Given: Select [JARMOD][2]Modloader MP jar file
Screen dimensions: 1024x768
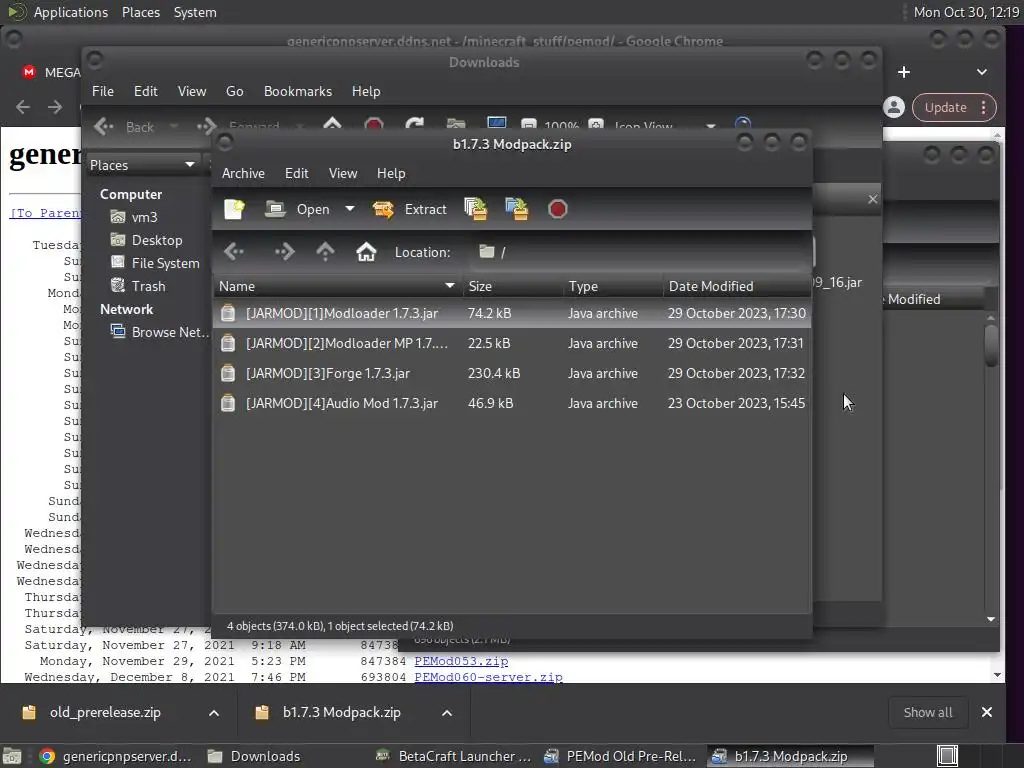Looking at the screenshot, I should click(x=512, y=344).
